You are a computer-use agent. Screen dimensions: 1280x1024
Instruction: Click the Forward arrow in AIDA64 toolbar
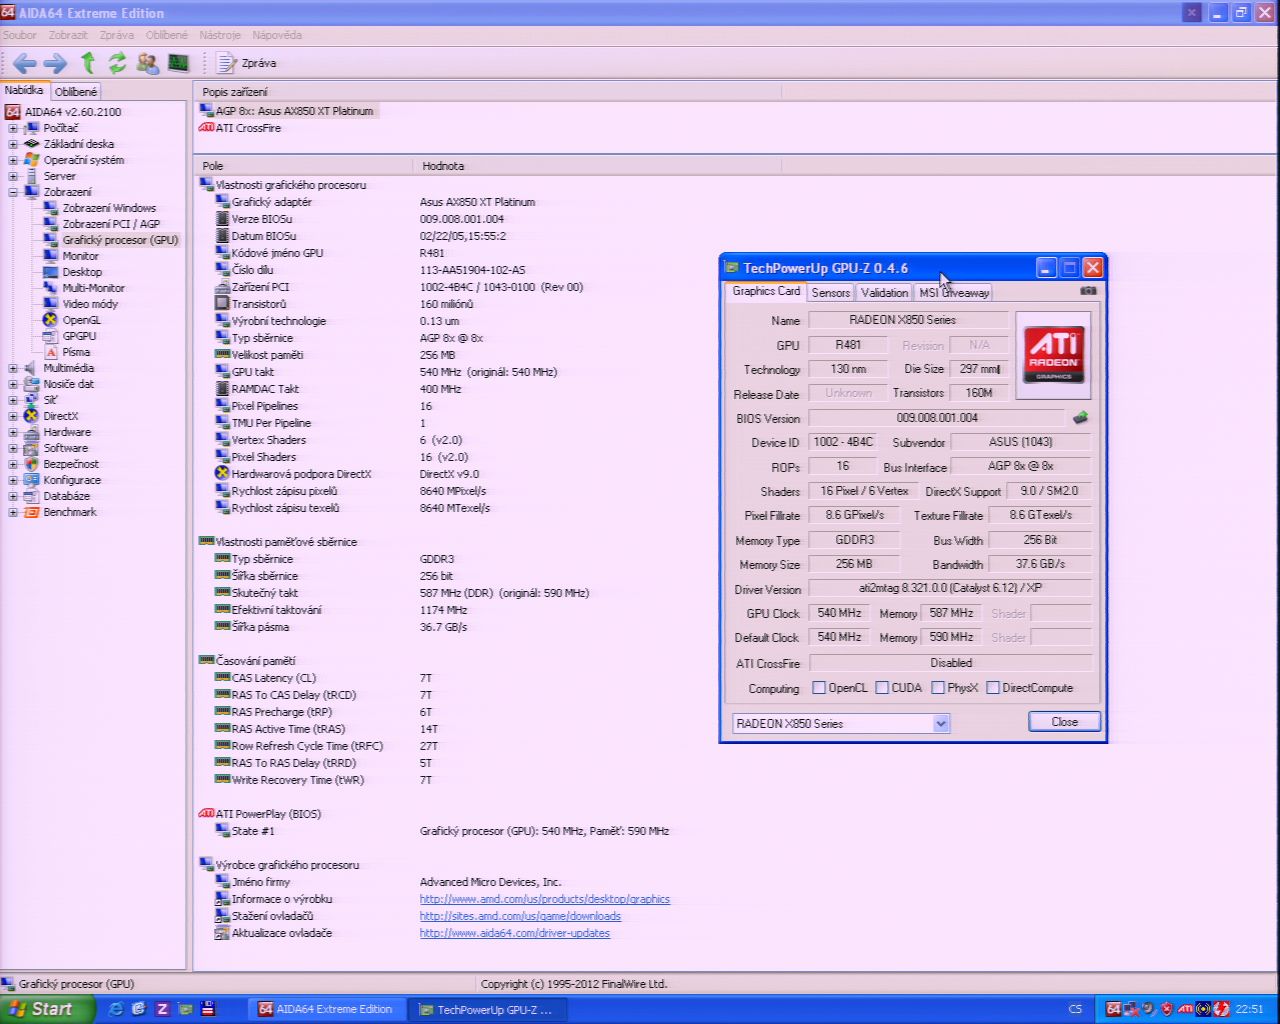(55, 63)
